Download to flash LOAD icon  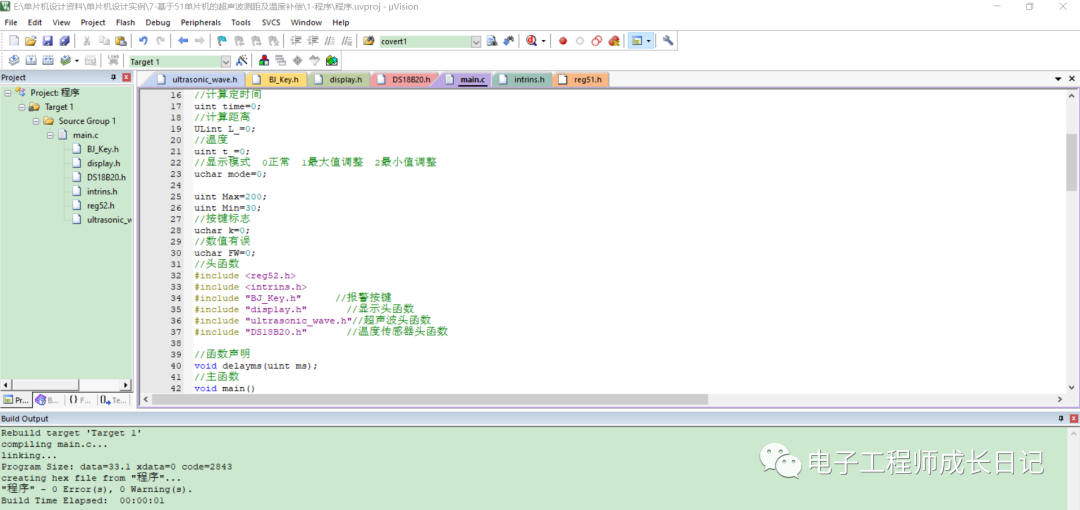click(x=114, y=61)
